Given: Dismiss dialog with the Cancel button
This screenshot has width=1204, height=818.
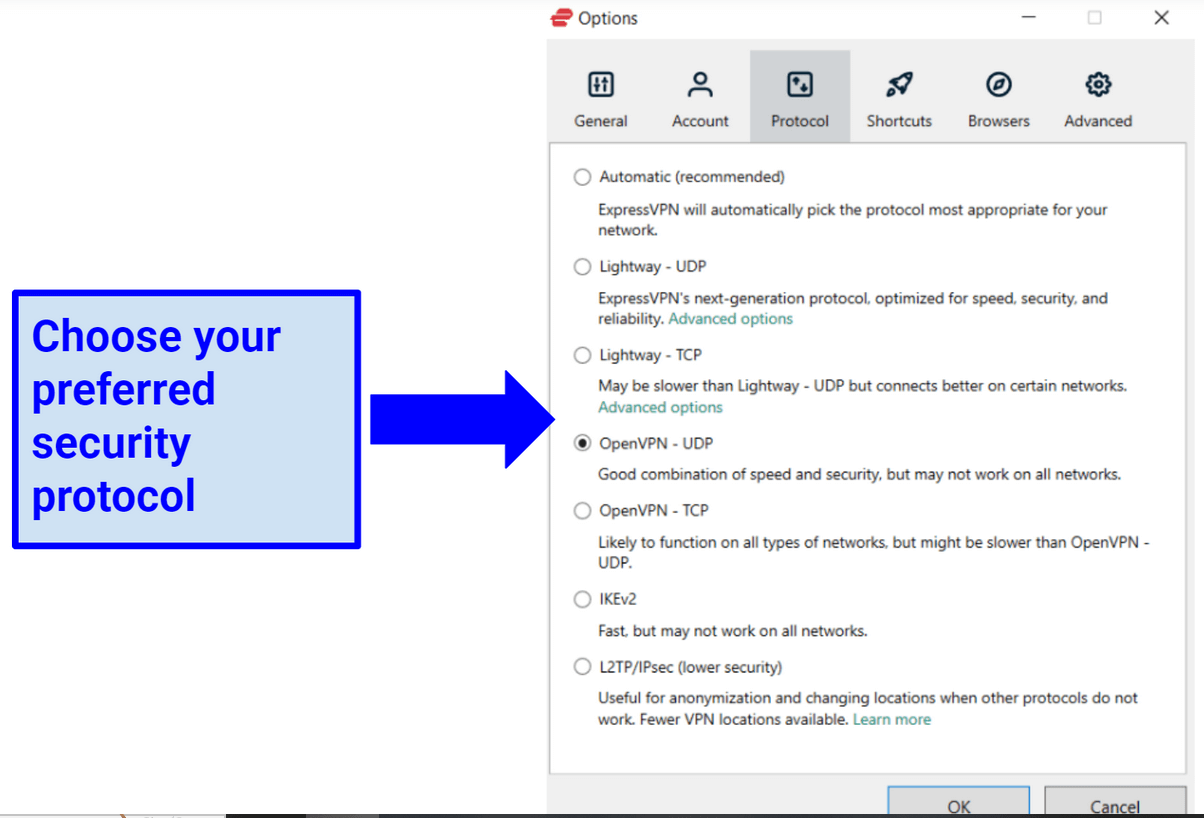Looking at the screenshot, I should 1115,802.
